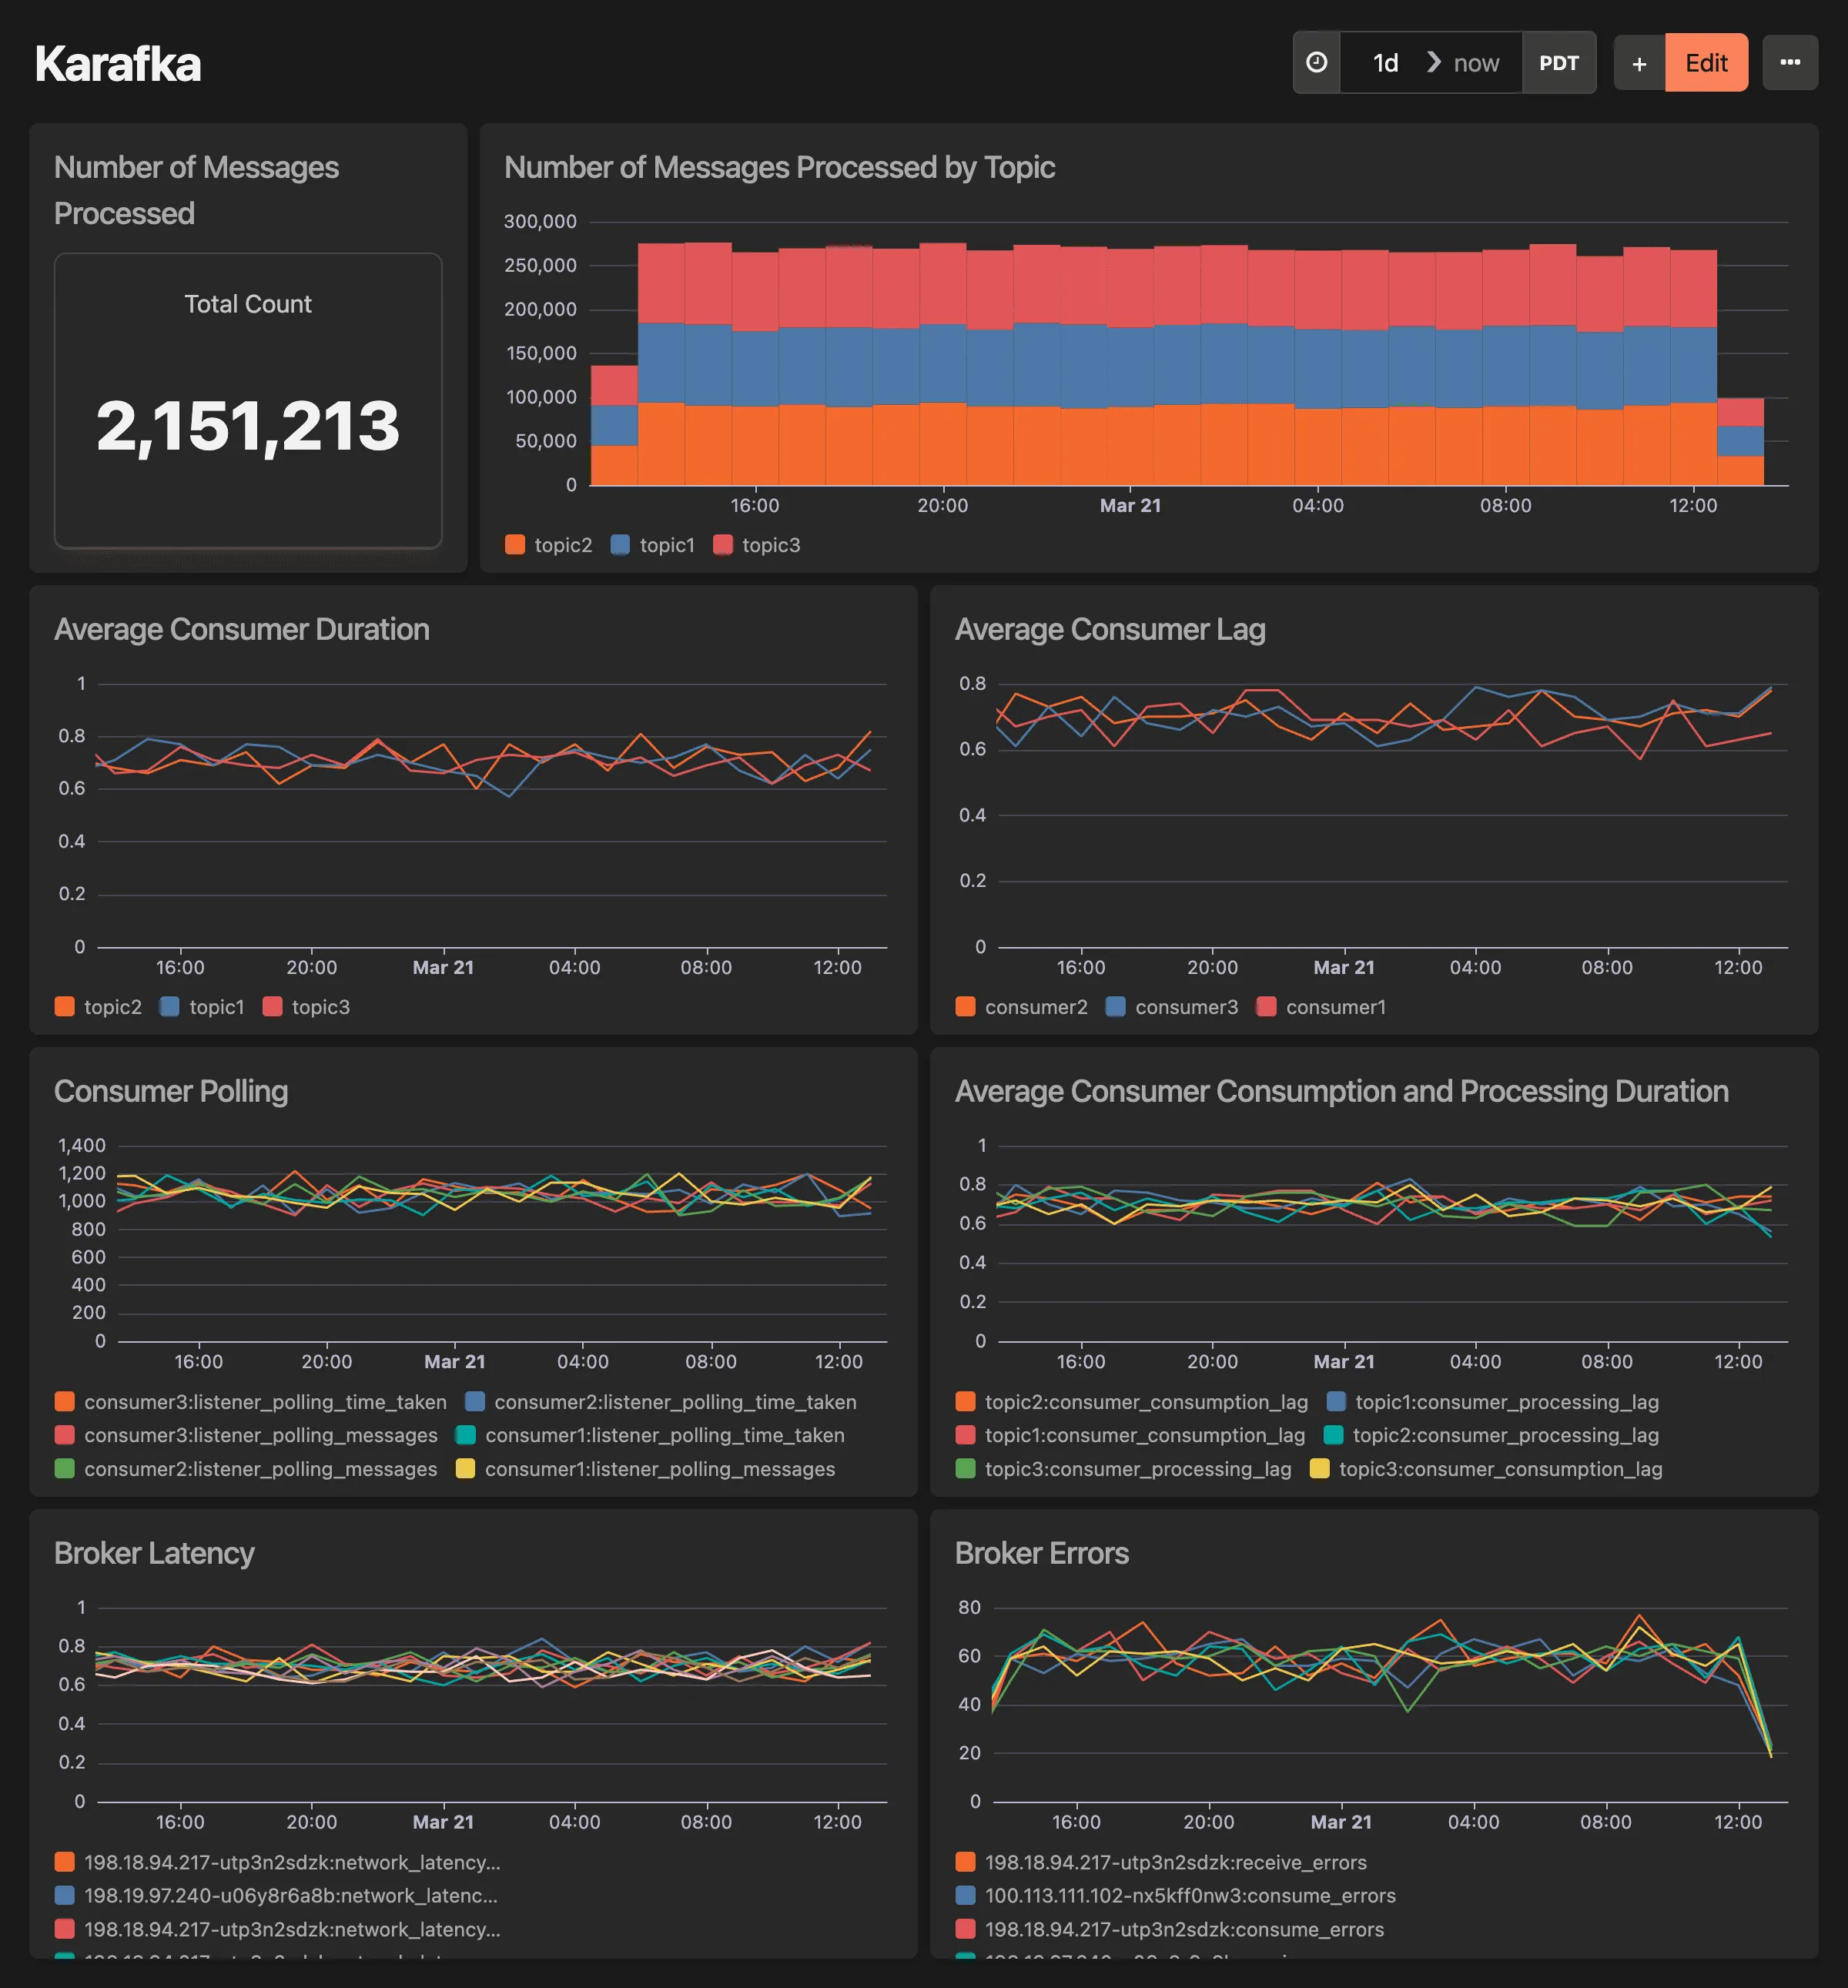This screenshot has width=1848, height=1988.
Task: Toggle 198.18.94.217 receive_errors in Broker Errors
Action: (1175, 1862)
